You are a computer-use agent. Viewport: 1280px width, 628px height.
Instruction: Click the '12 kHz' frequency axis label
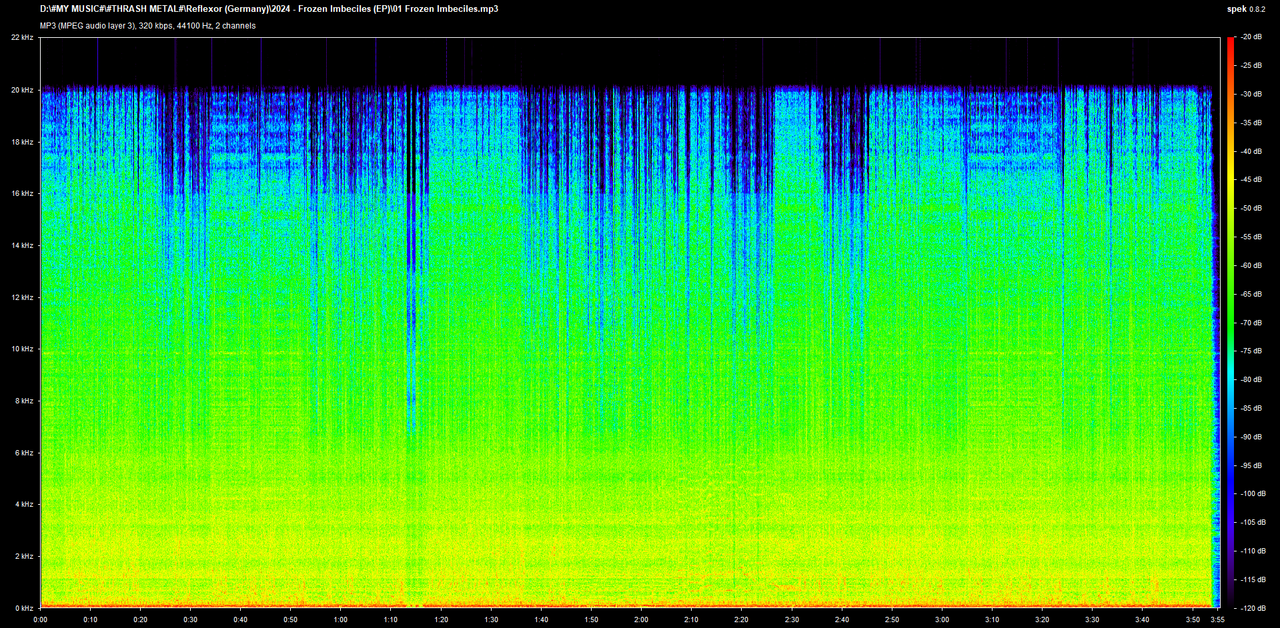point(22,297)
